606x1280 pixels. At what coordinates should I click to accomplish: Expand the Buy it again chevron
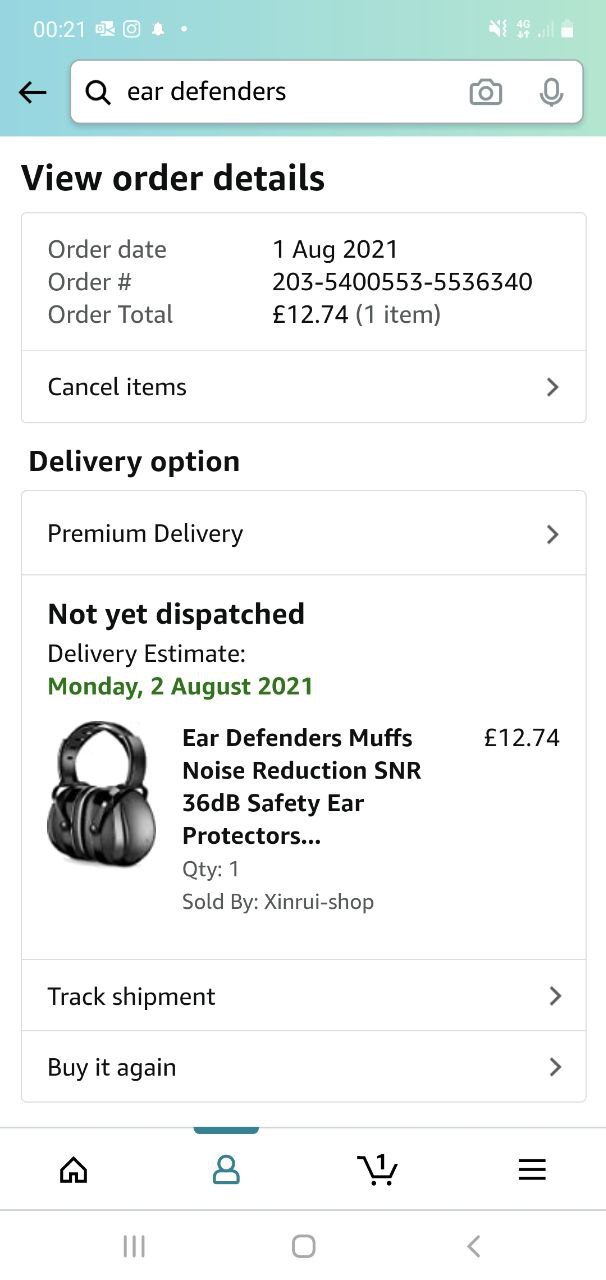[555, 1067]
